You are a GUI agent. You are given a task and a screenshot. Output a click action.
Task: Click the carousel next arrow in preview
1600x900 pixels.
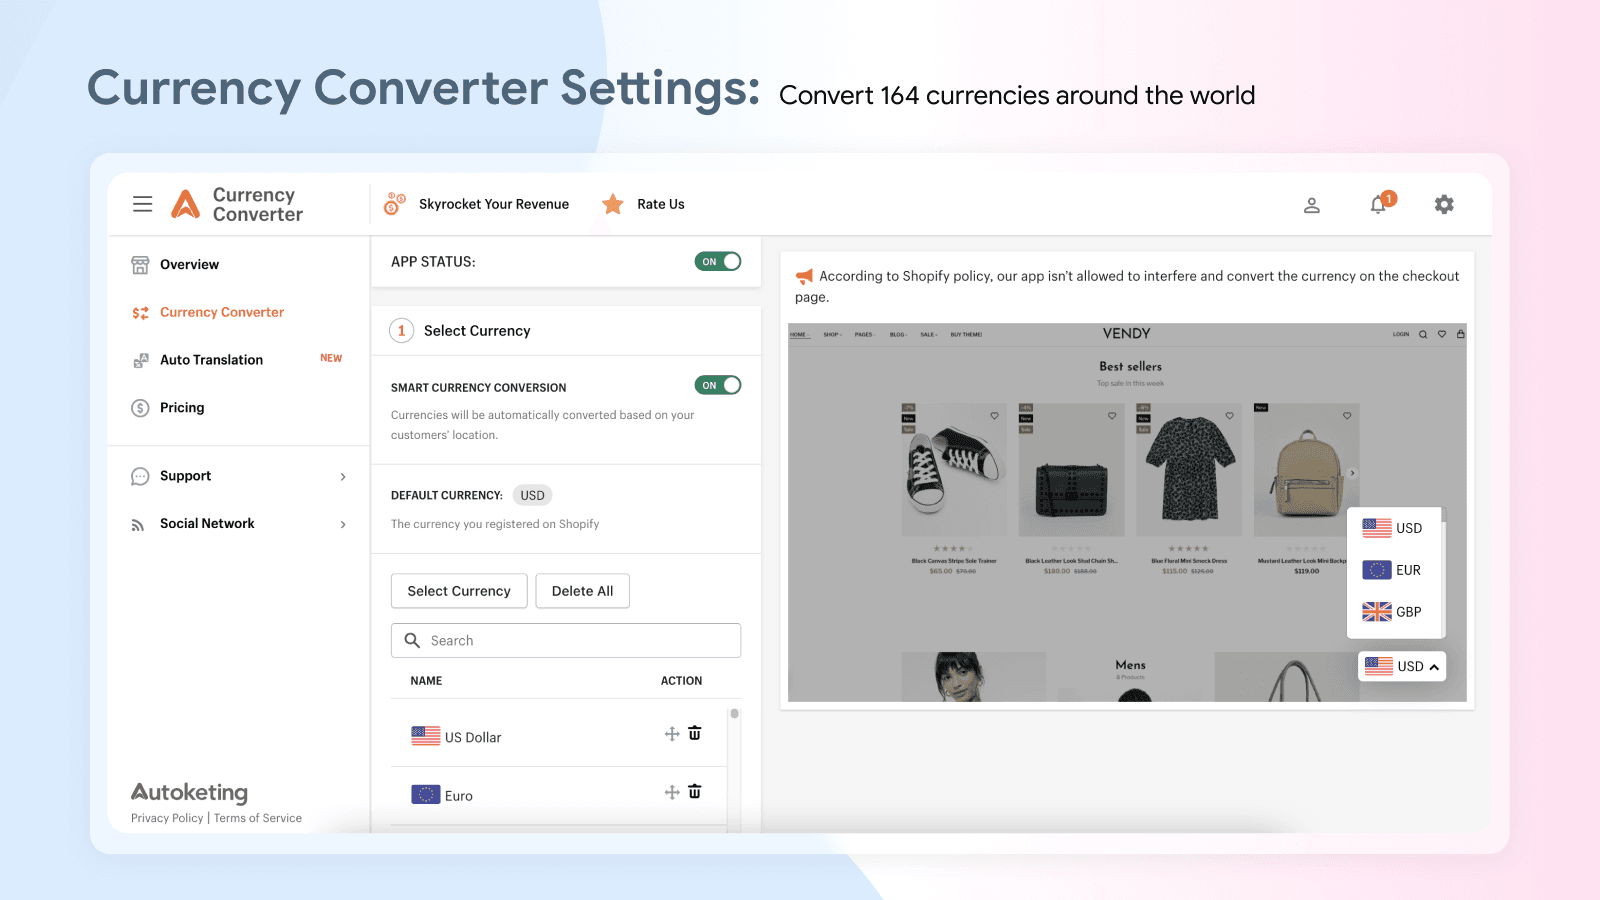(1352, 473)
